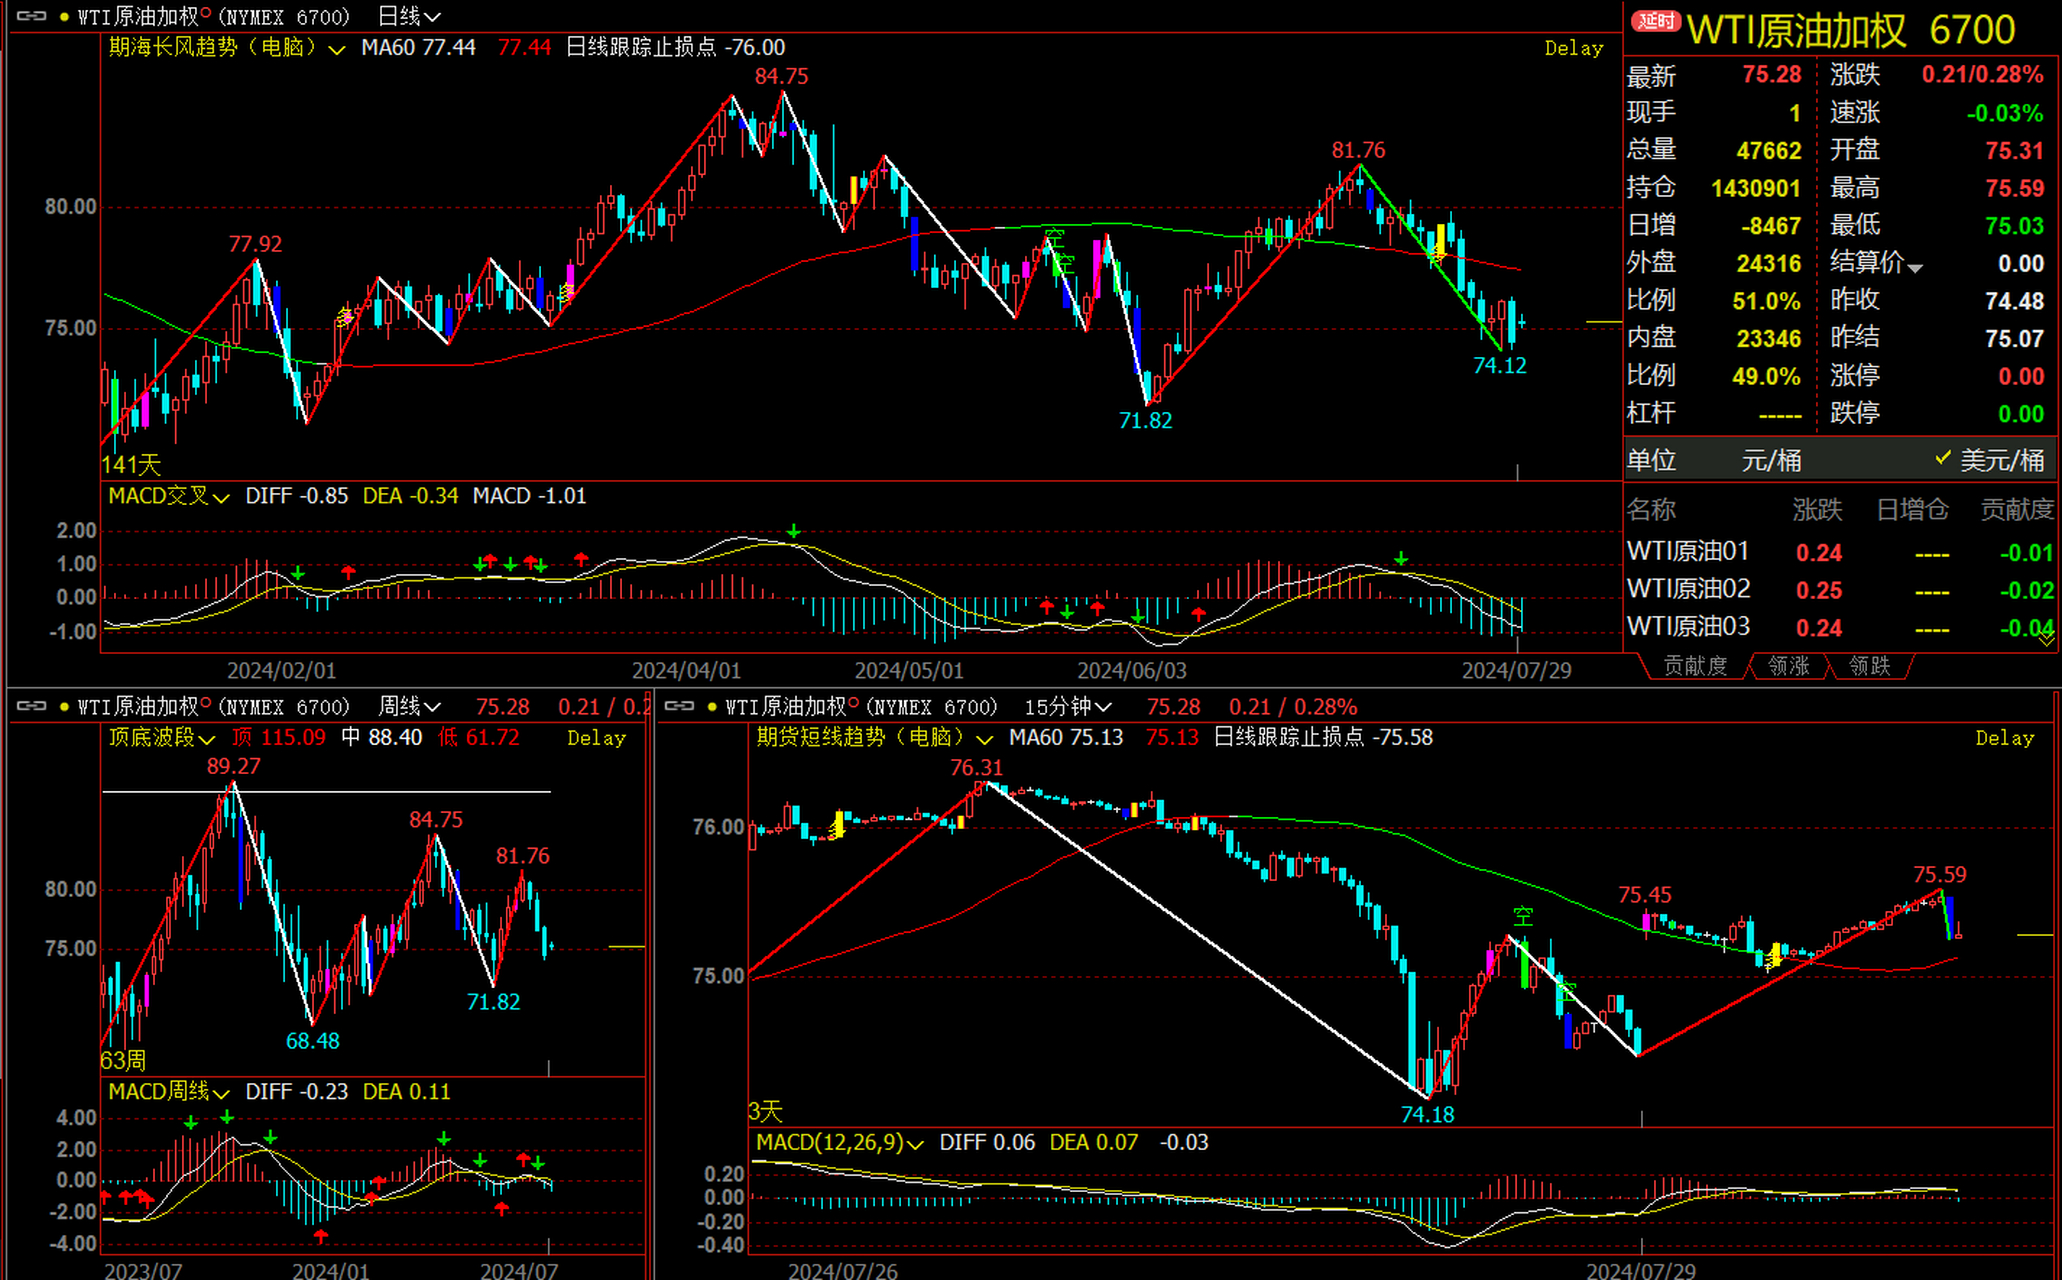Click the 日线跟踪止损点 -76.00 readout
The height and width of the screenshot is (1280, 2062).
(675, 48)
